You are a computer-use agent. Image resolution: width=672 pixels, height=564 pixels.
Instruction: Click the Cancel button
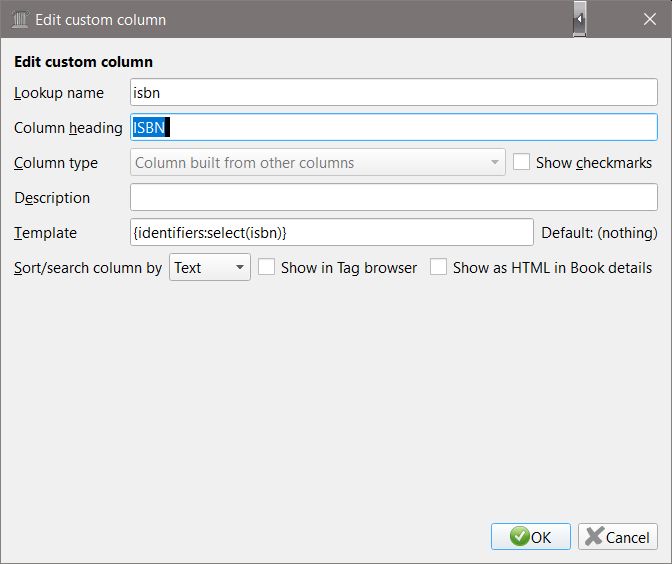tap(618, 537)
